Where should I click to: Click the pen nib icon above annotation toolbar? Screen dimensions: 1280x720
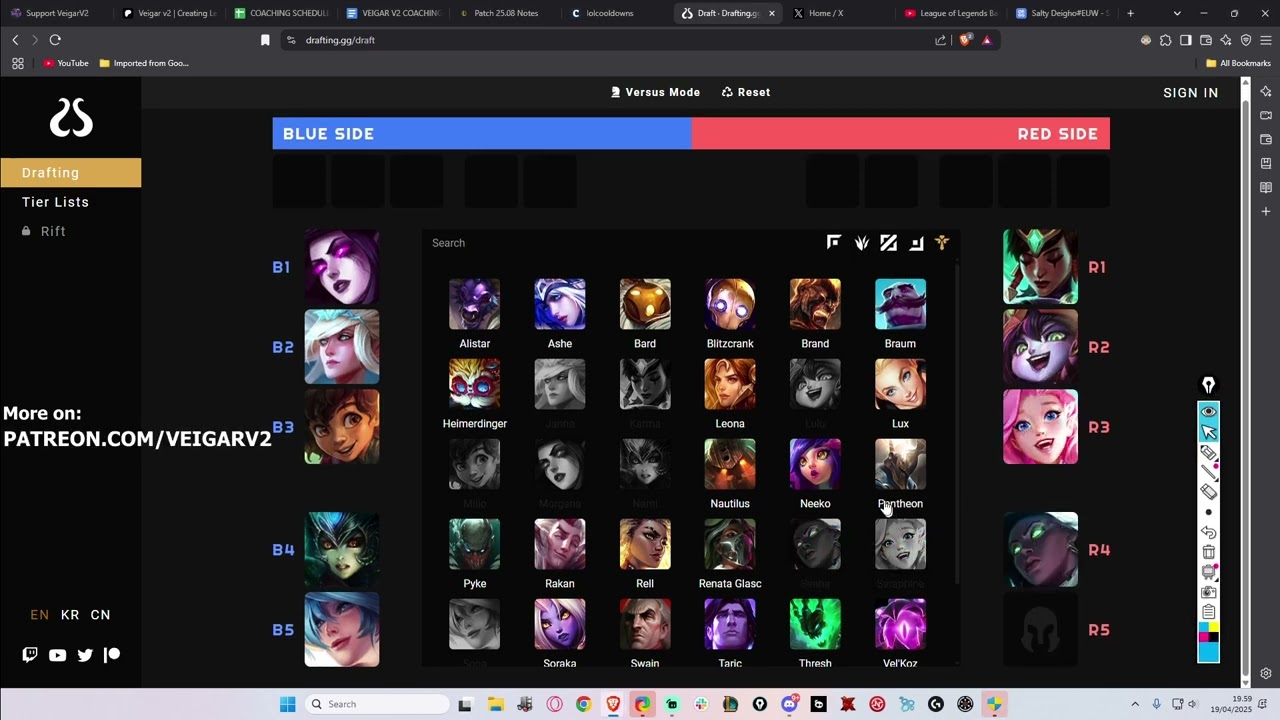tap(1208, 385)
